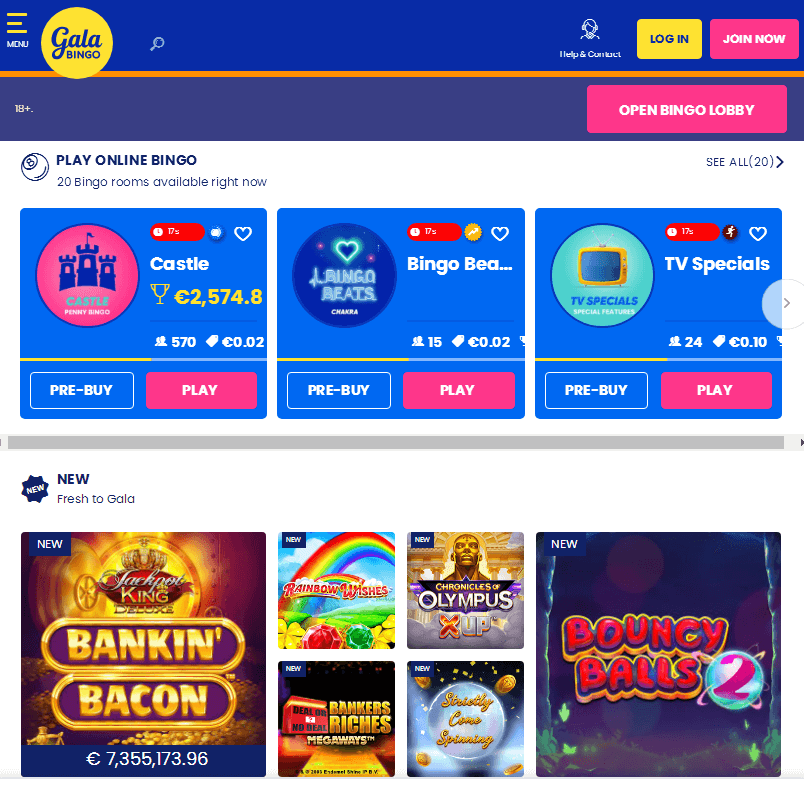Viewport: 804px width, 791px height.
Task: Toggle favorite heart on Bingo Beats
Action: pos(500,234)
